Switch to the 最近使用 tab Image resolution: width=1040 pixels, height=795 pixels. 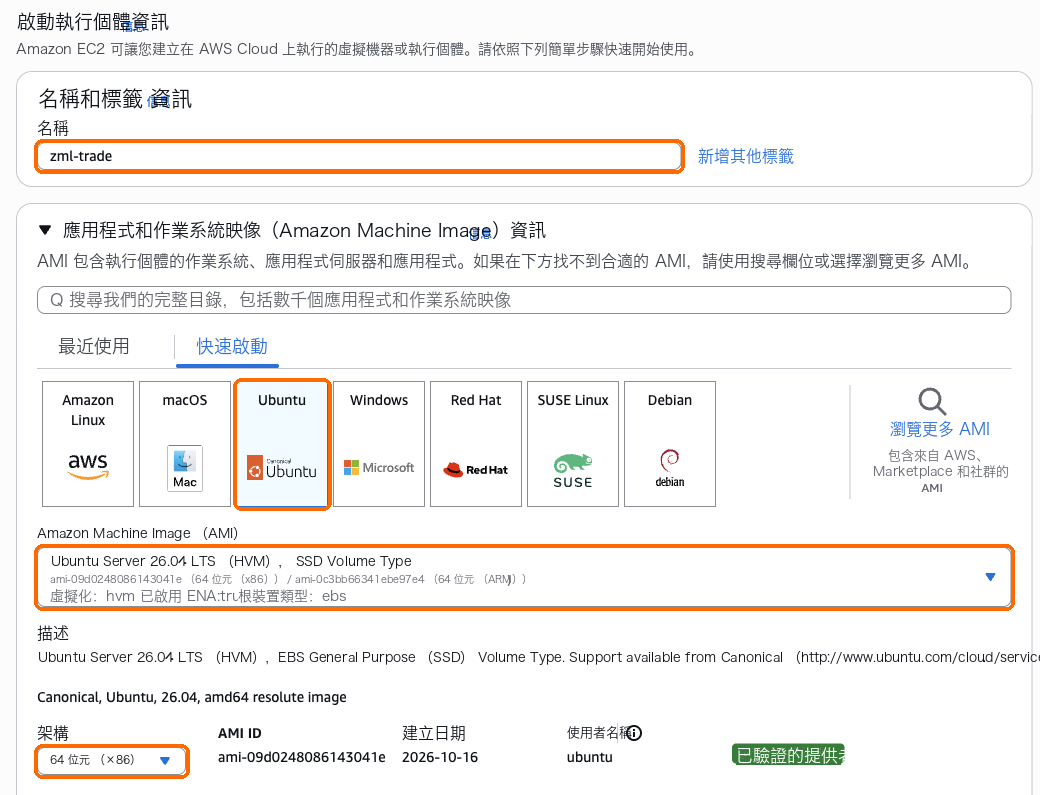94,346
